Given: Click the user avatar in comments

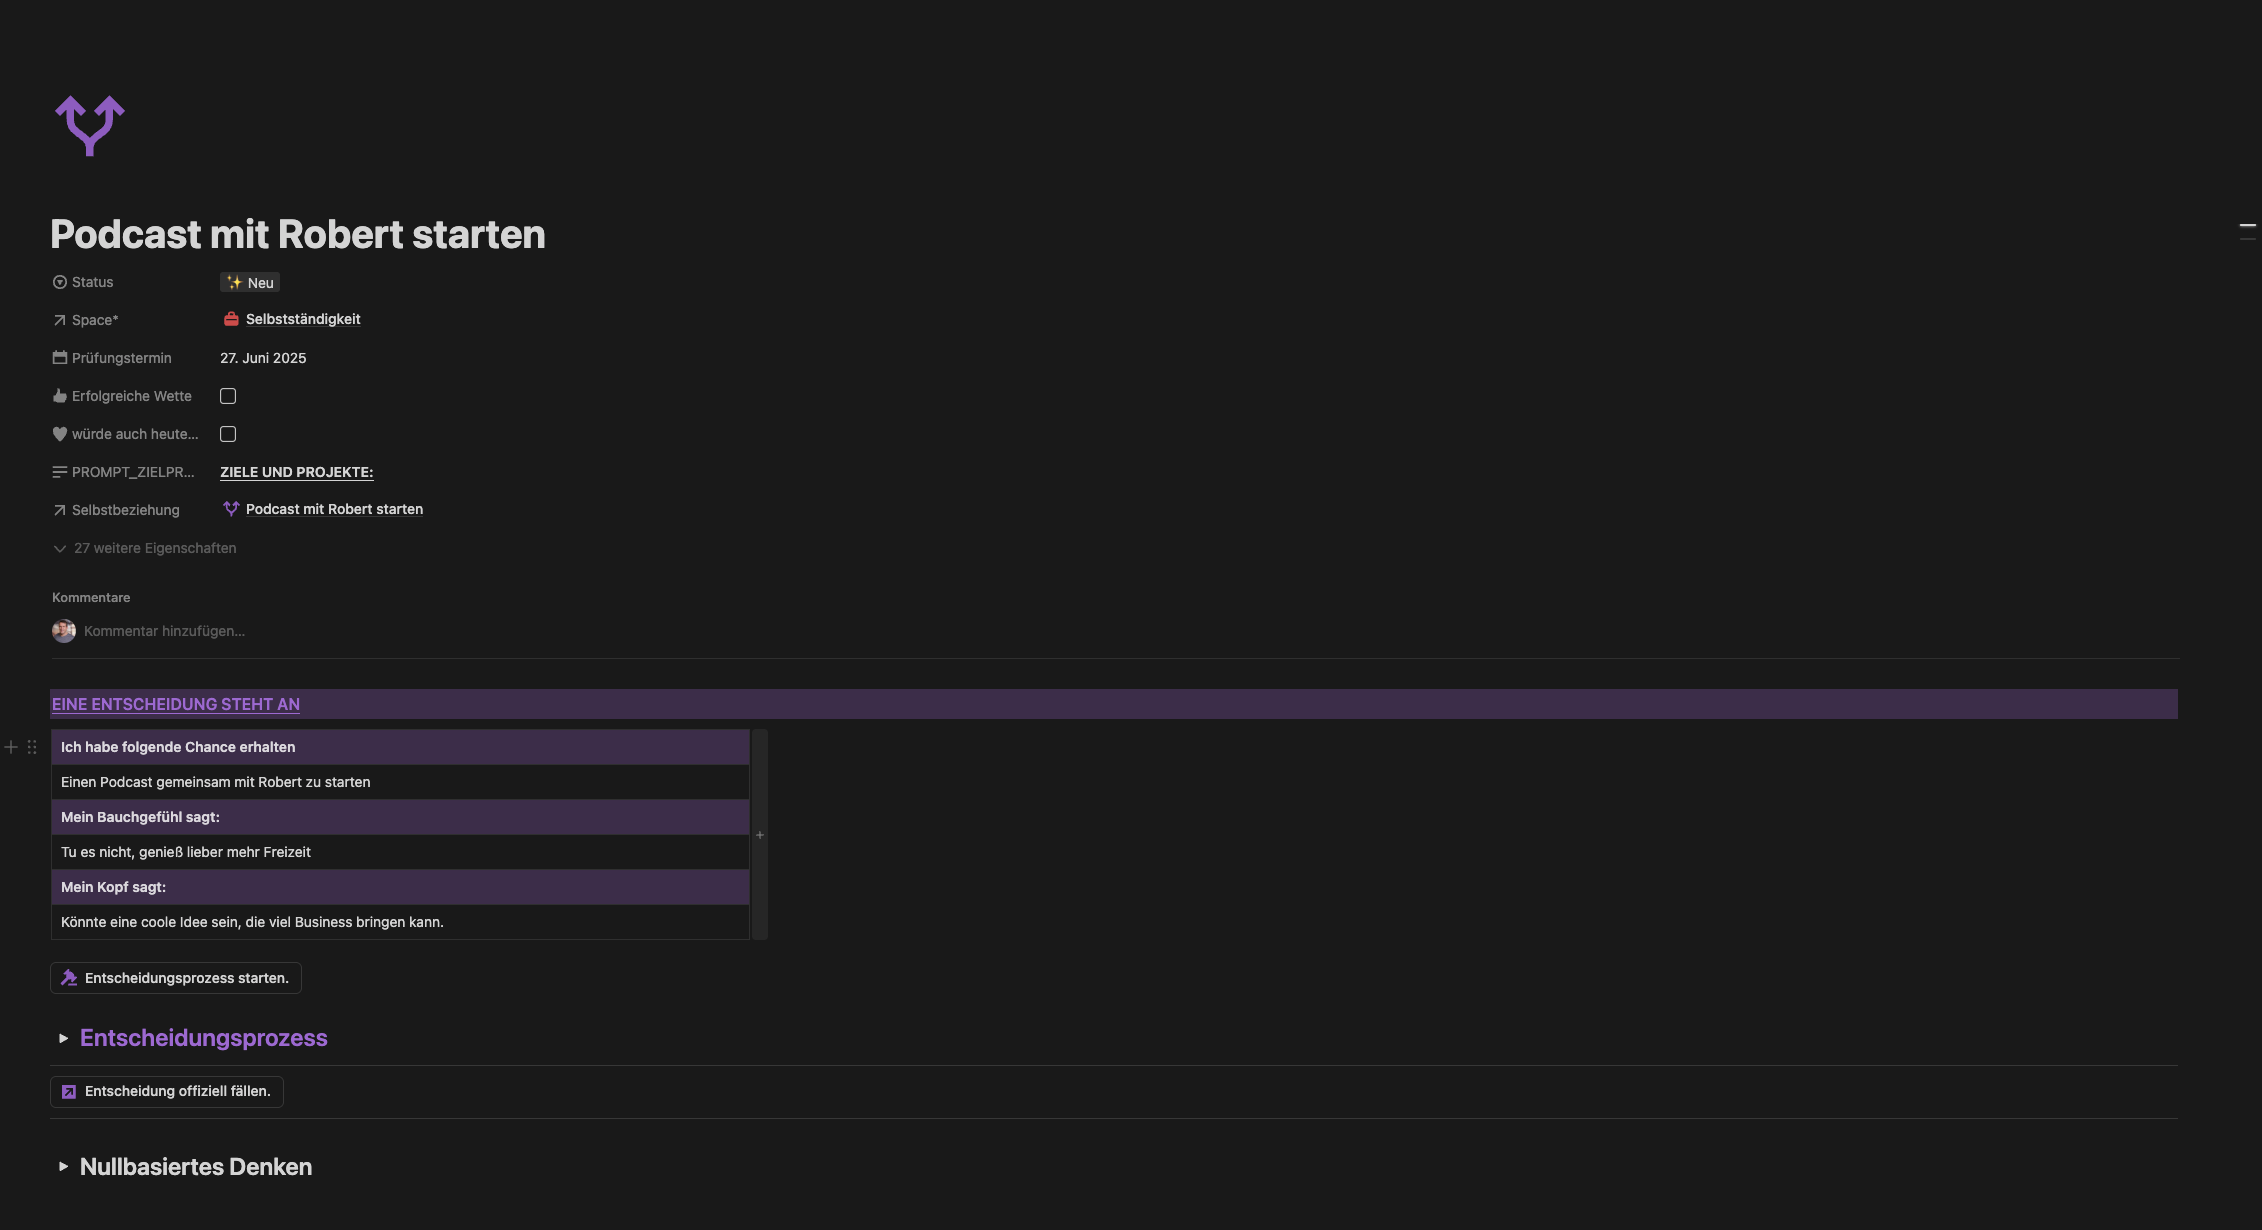Looking at the screenshot, I should click(64, 631).
